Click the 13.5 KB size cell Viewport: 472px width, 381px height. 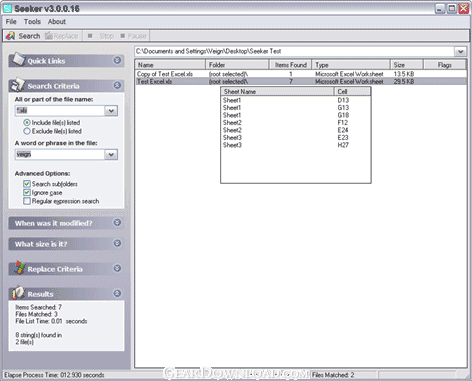point(404,74)
